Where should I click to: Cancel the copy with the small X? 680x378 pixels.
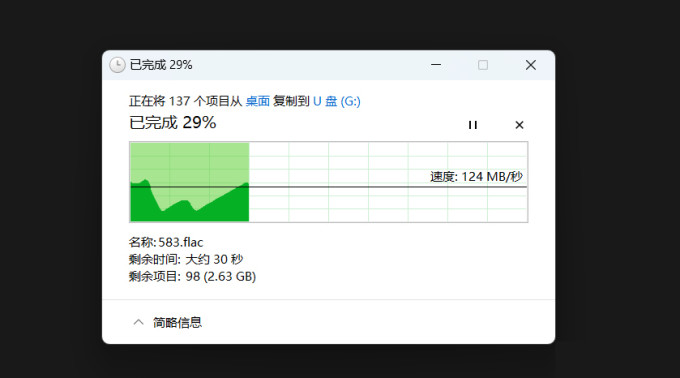(519, 125)
